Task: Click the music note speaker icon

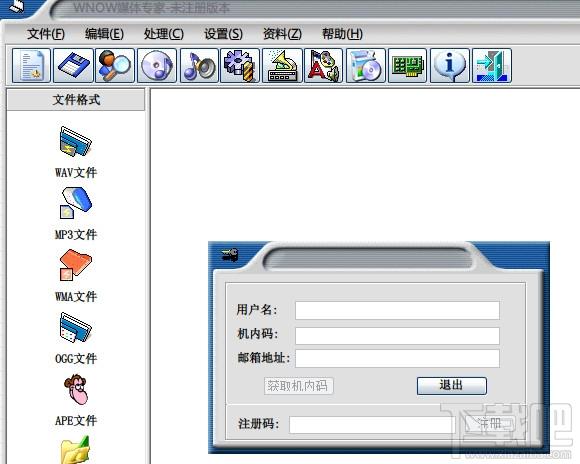Action: point(199,65)
